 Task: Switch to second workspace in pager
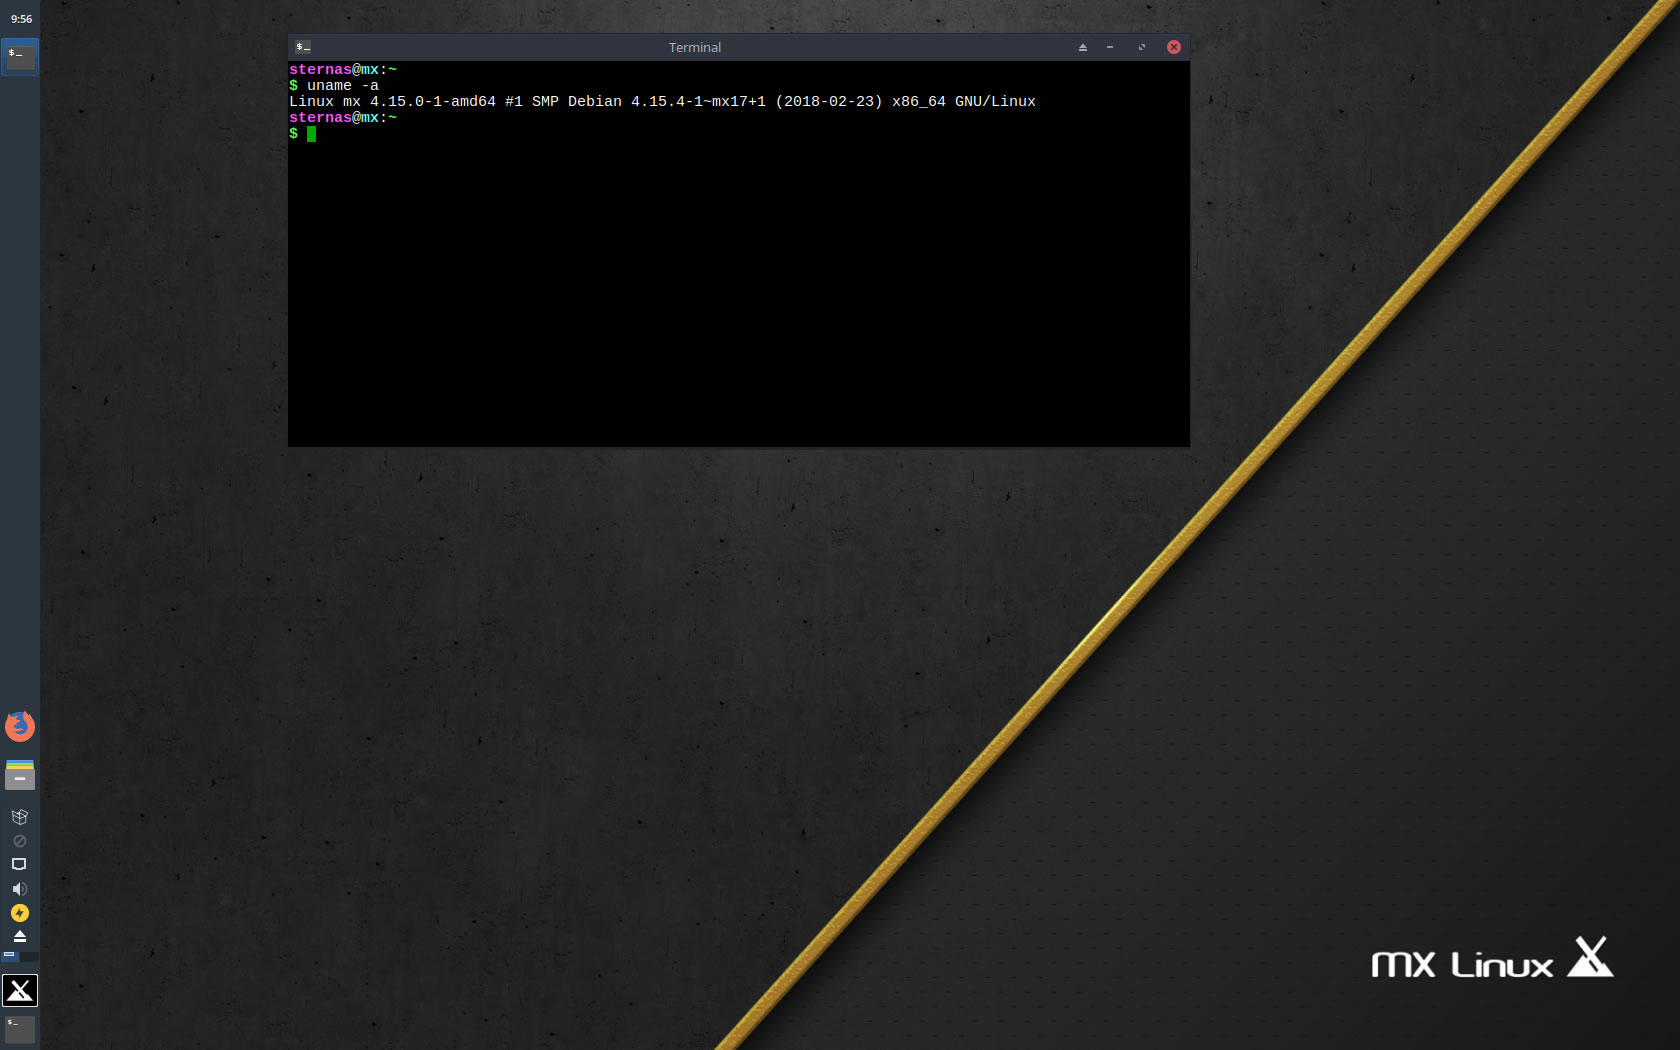point(29,956)
